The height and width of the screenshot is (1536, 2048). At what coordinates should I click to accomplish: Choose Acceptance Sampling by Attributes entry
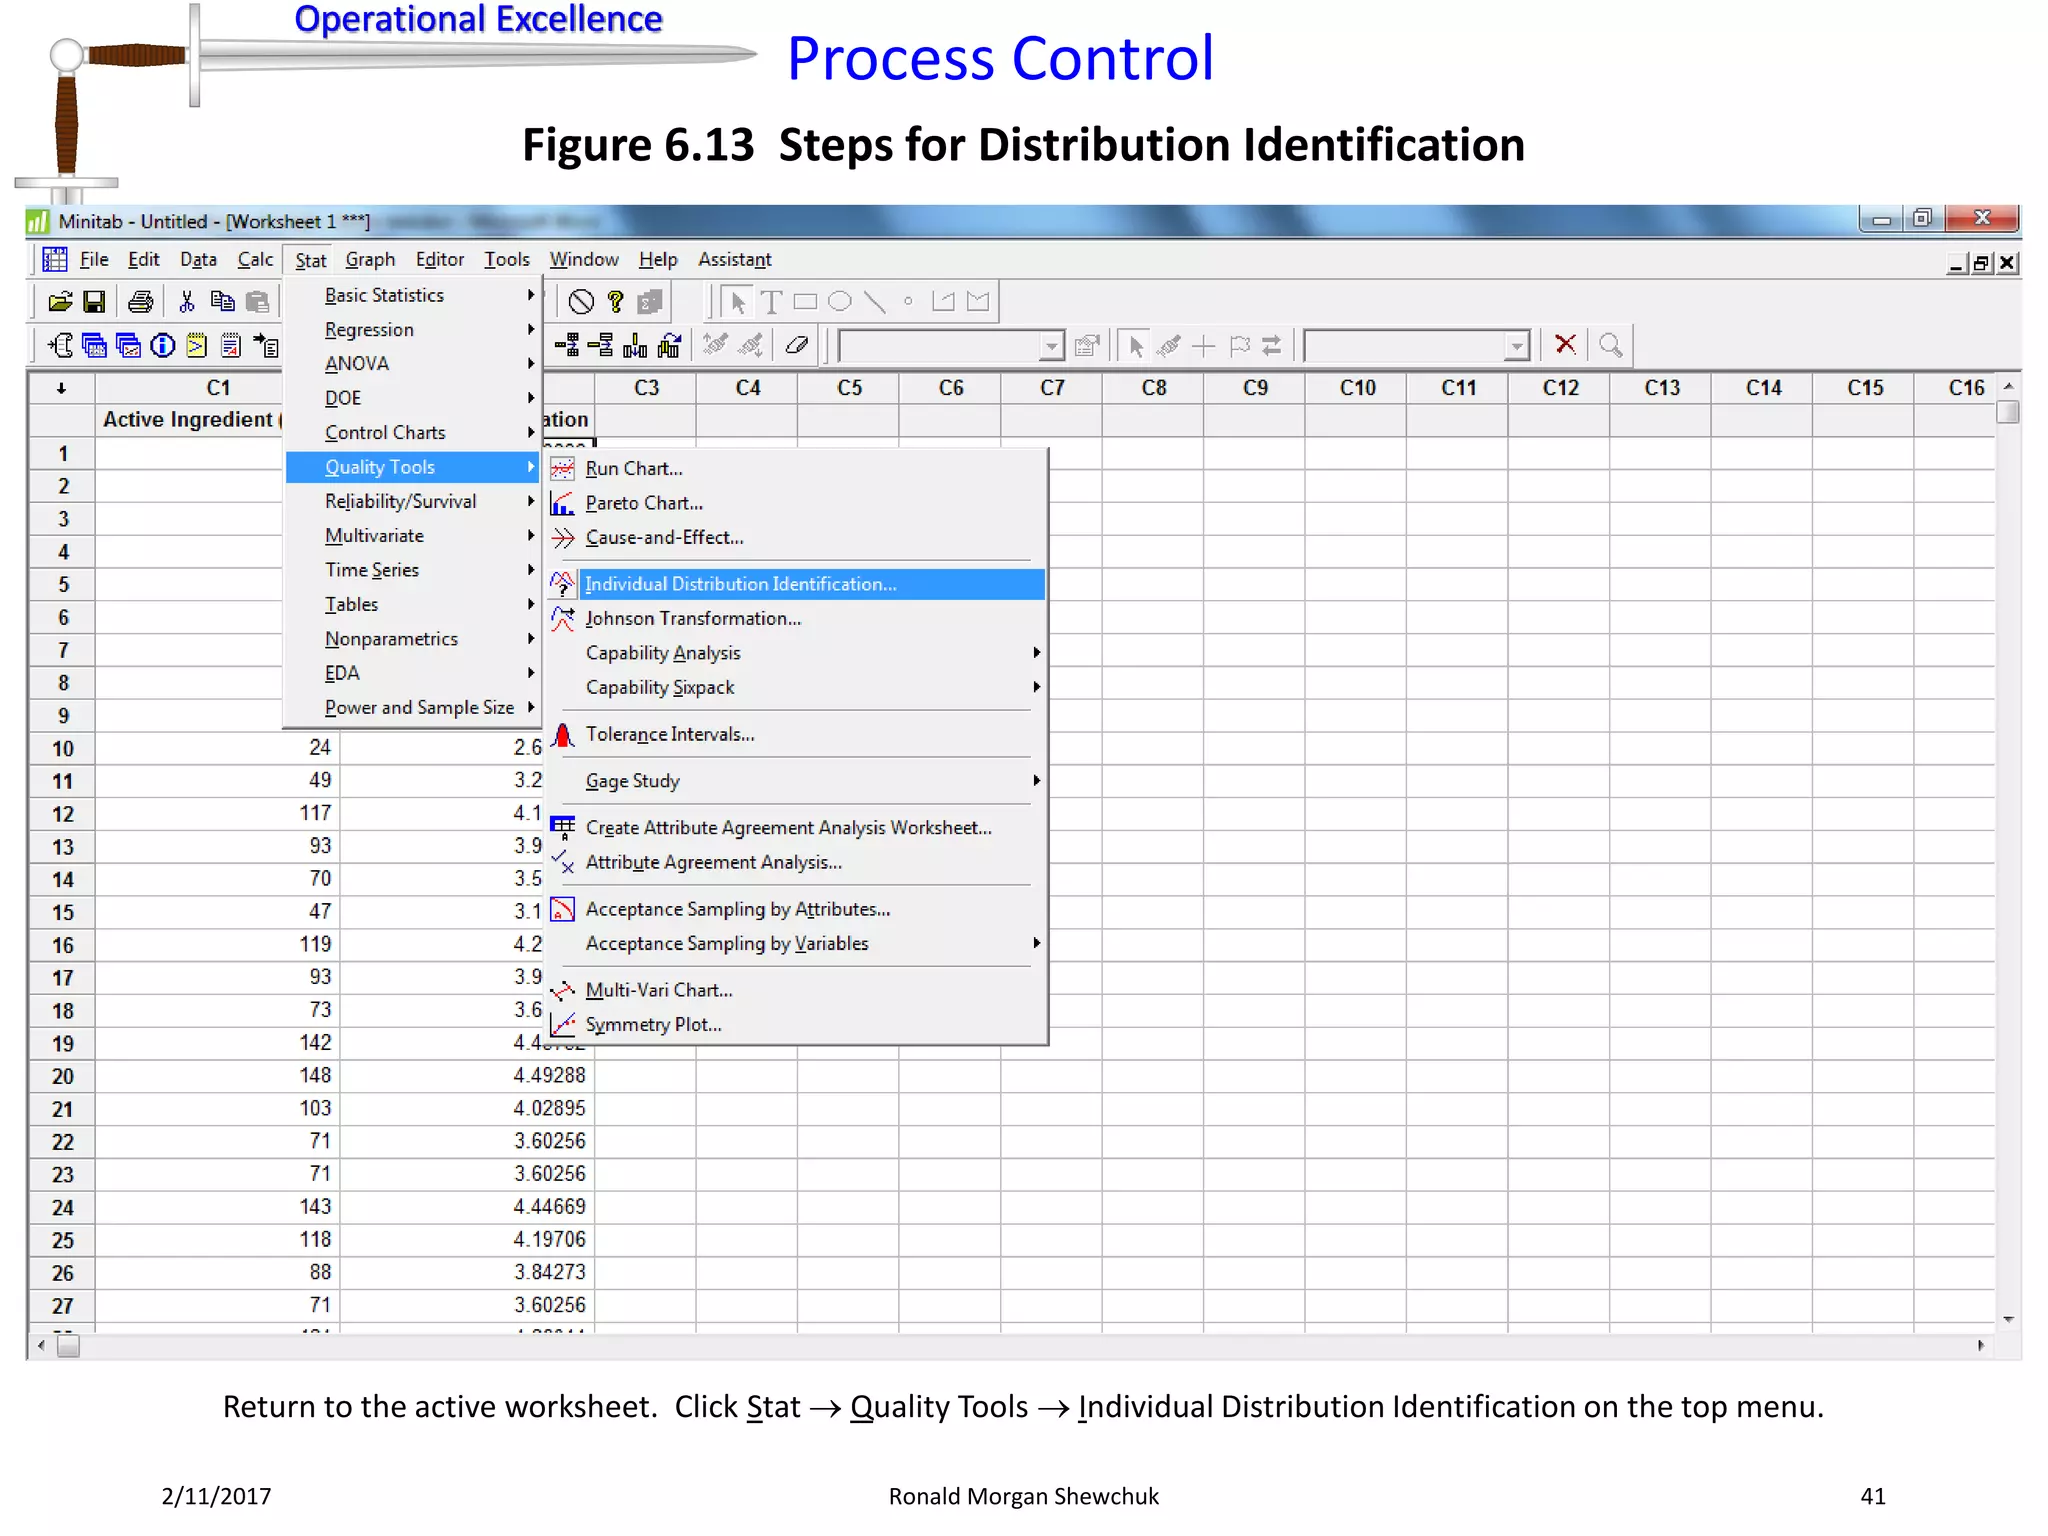(x=796, y=910)
